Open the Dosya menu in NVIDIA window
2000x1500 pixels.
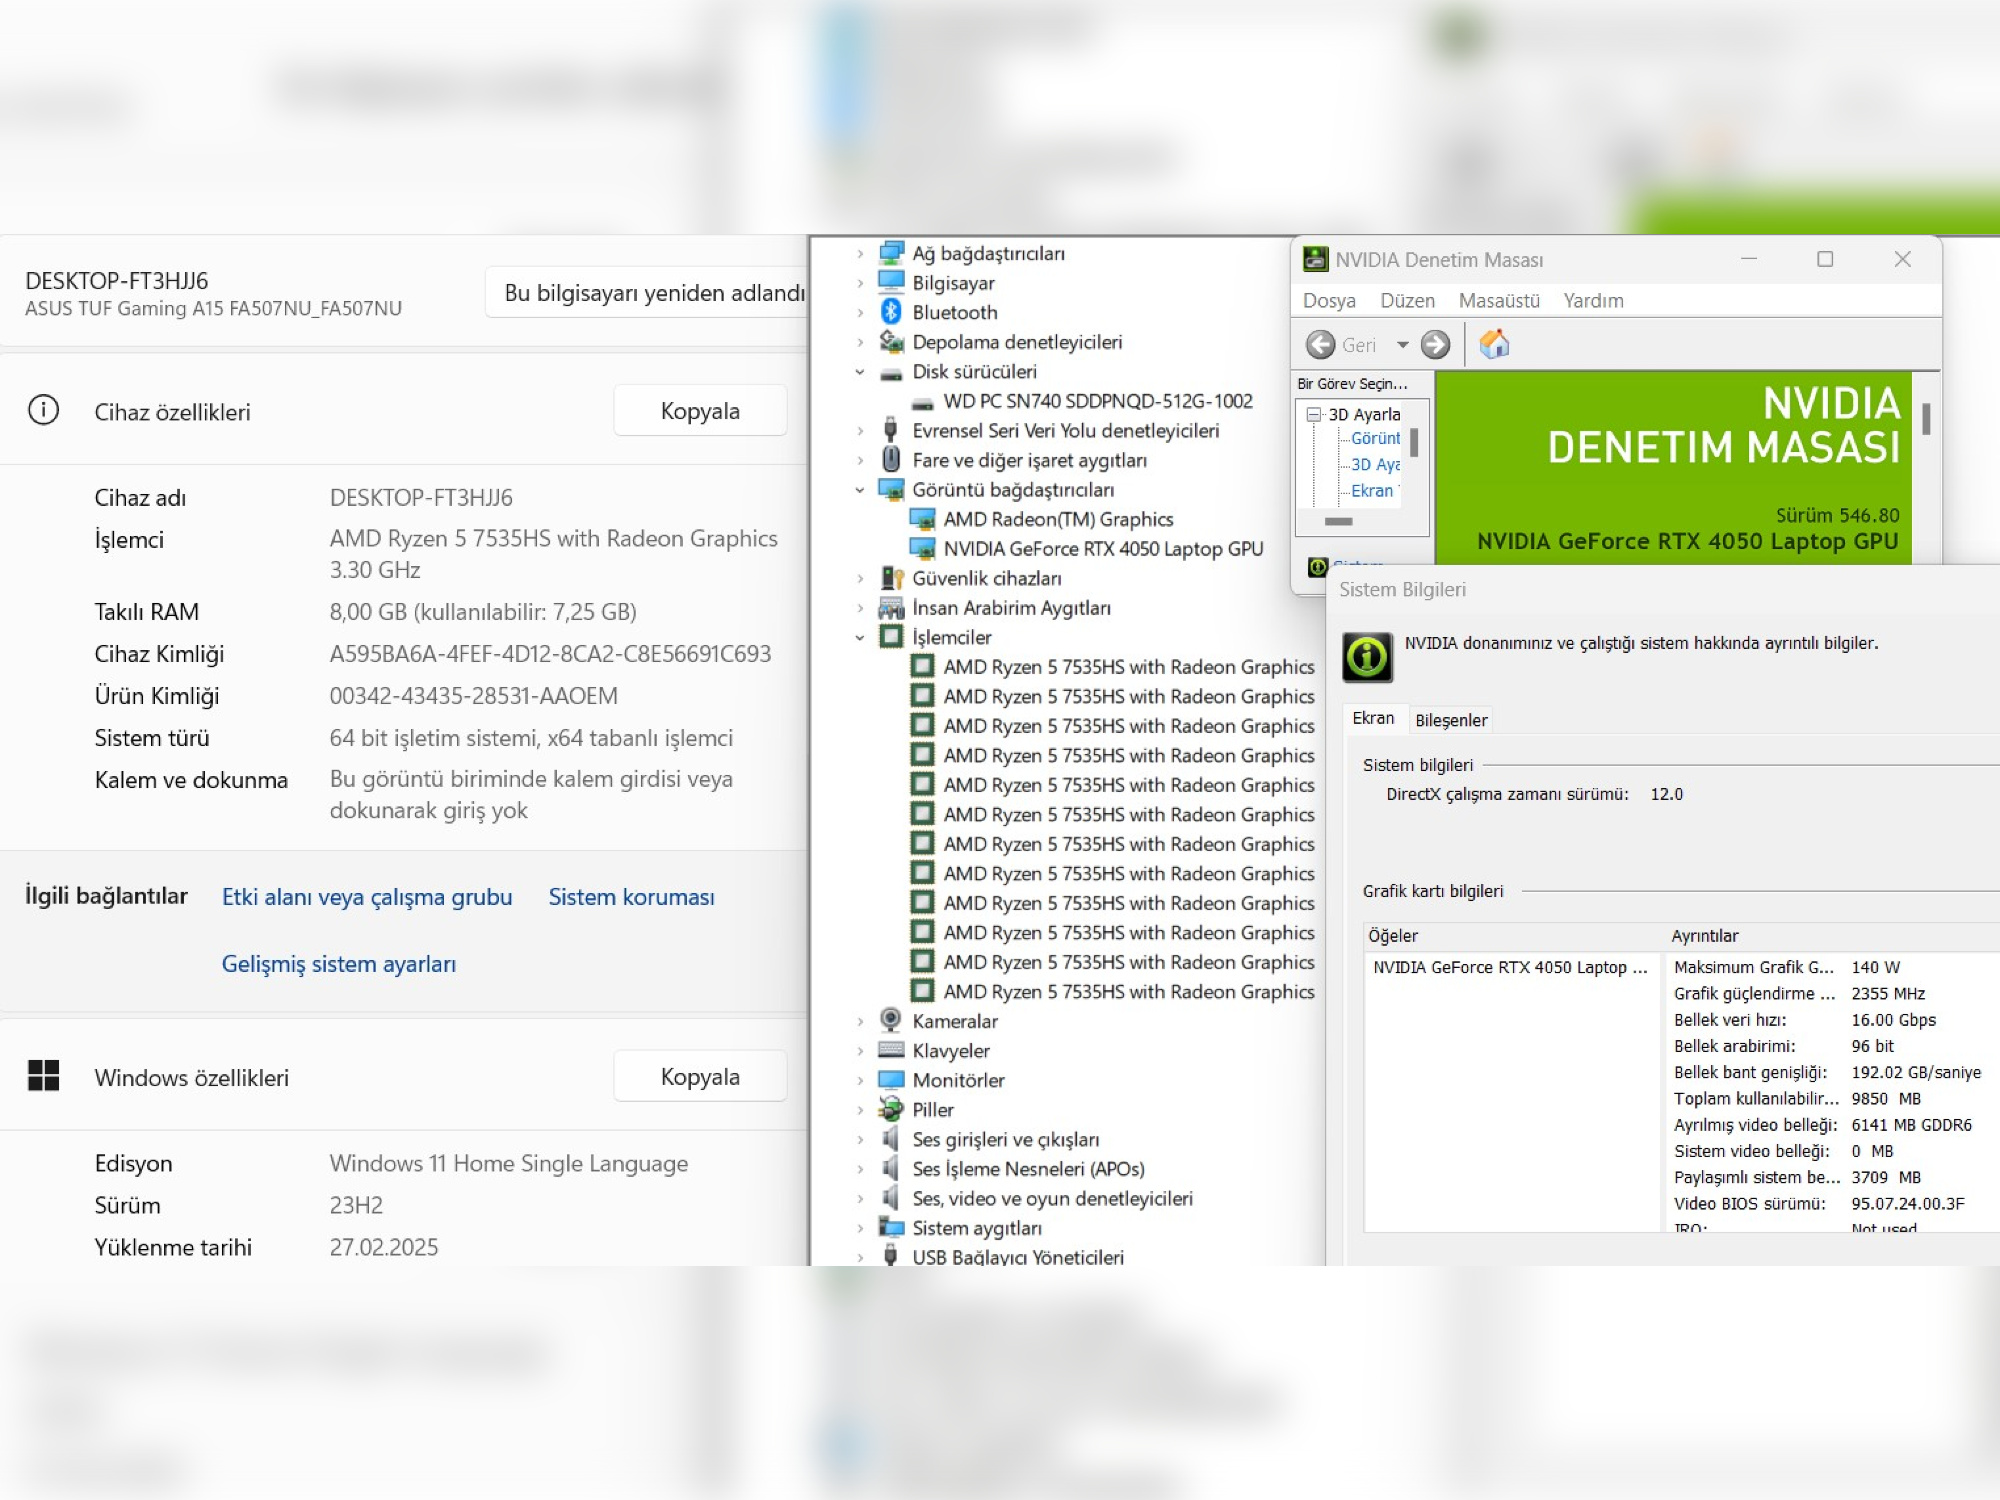pyautogui.click(x=1329, y=301)
